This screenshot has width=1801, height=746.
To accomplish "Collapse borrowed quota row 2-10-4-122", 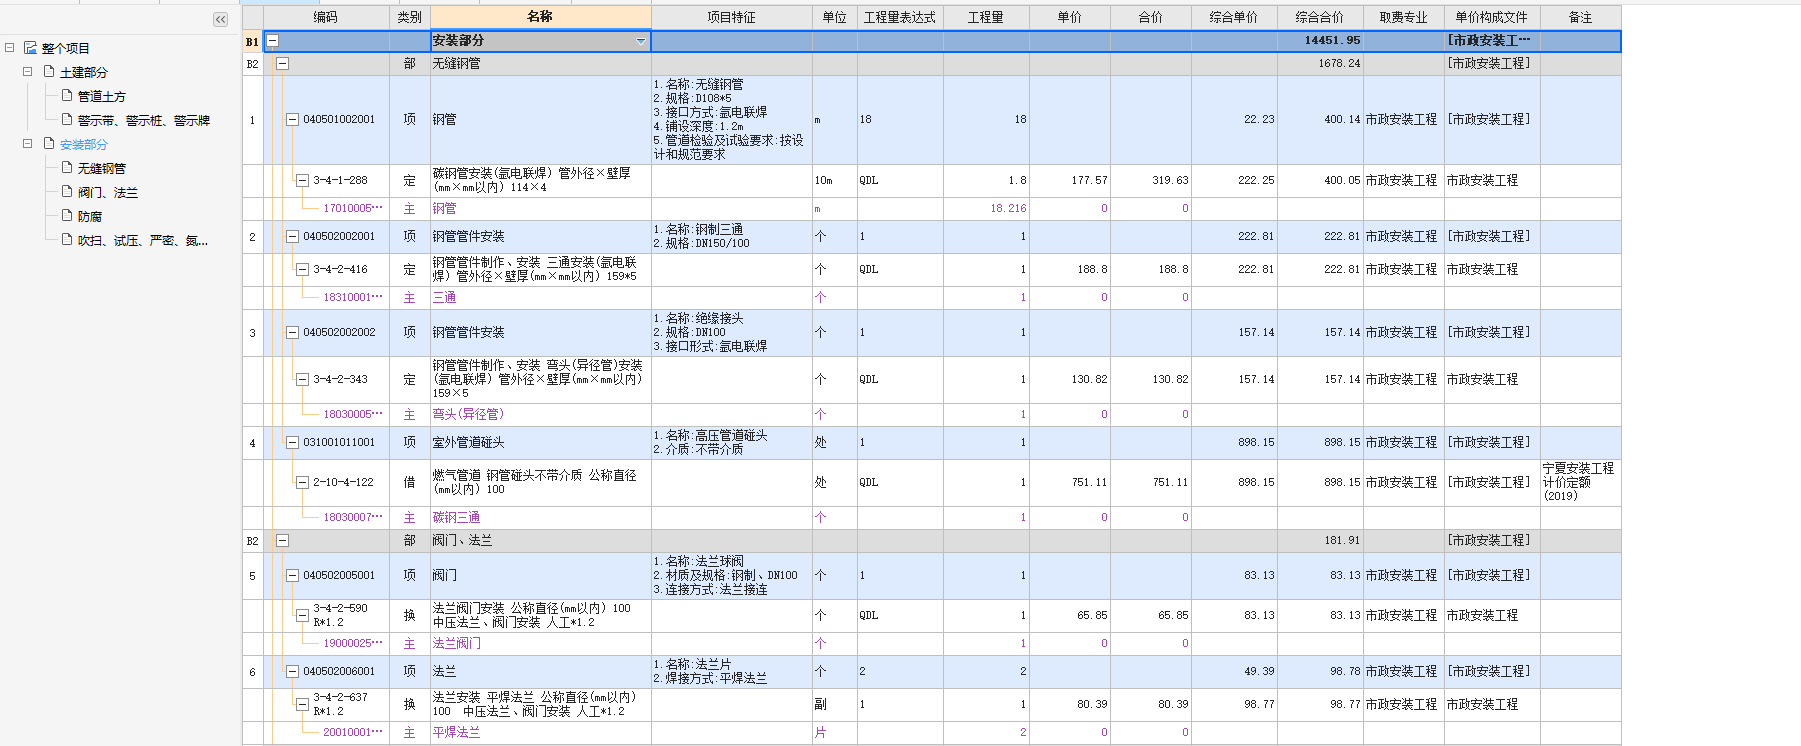I will point(302,482).
